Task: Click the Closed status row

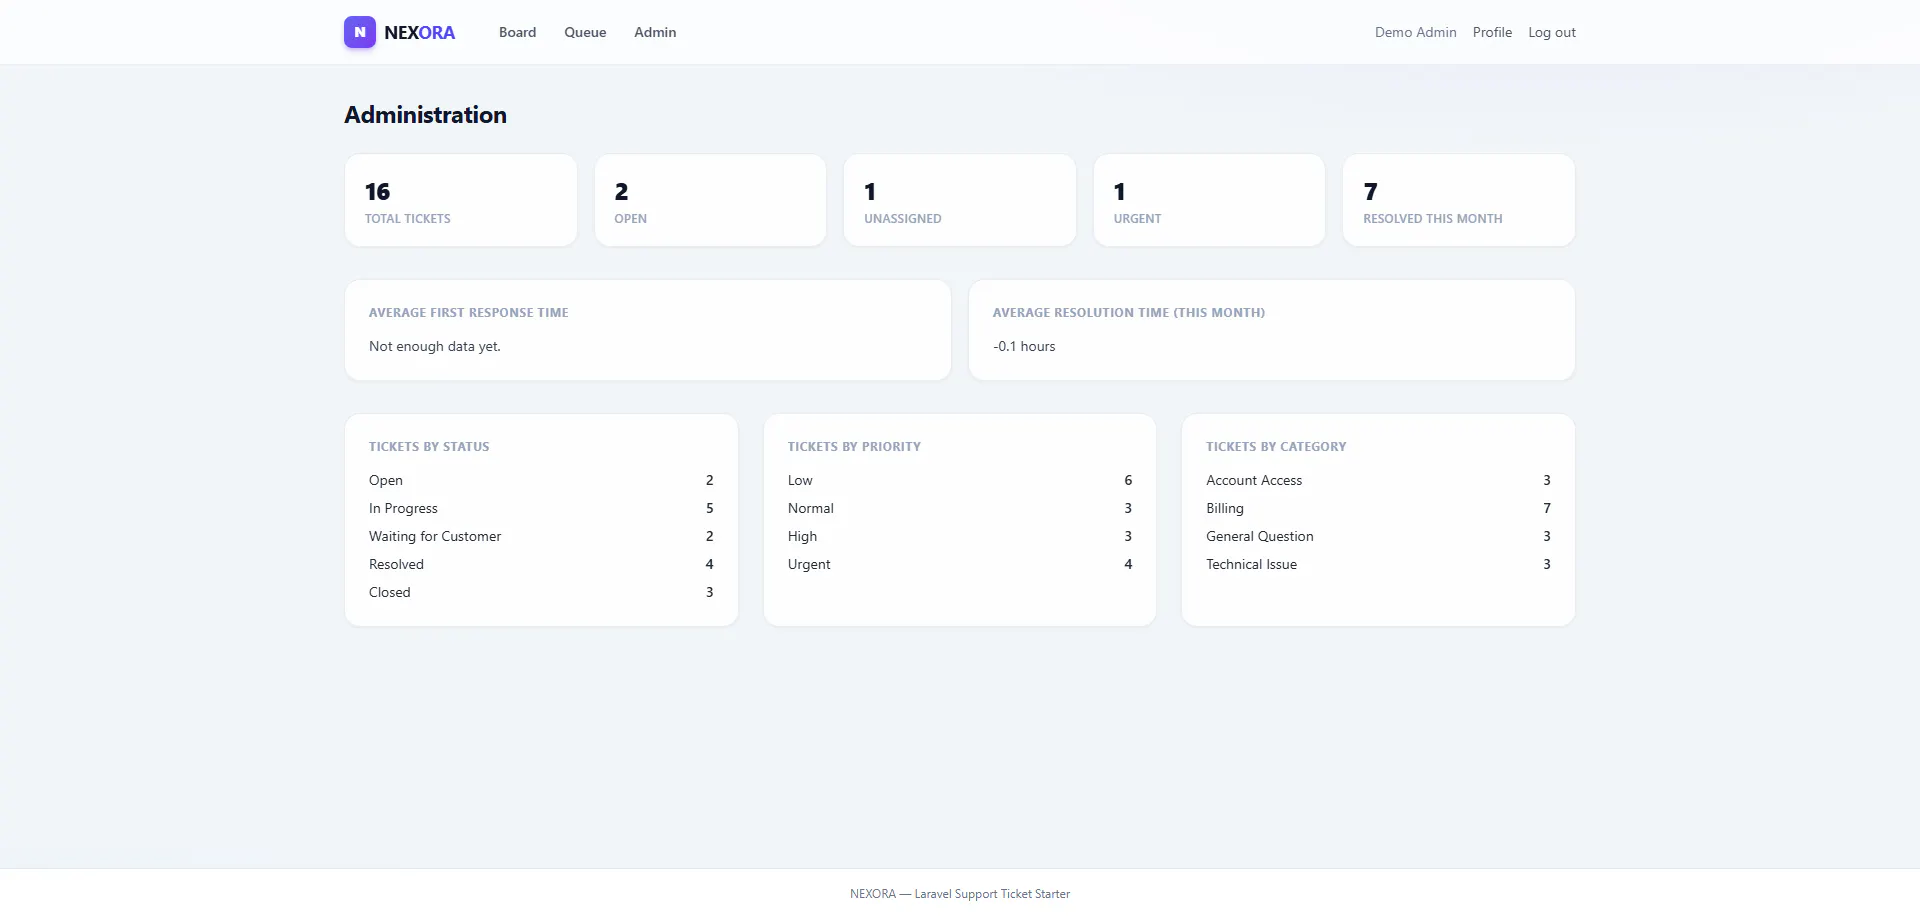Action: (x=541, y=592)
